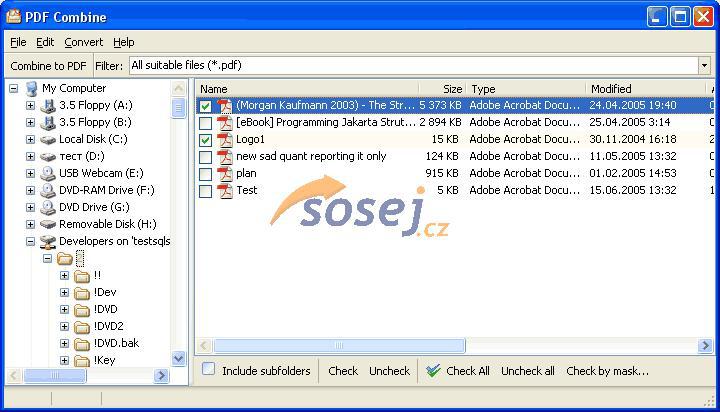Expand the !Dev folder node
720x412 pixels.
[64, 293]
